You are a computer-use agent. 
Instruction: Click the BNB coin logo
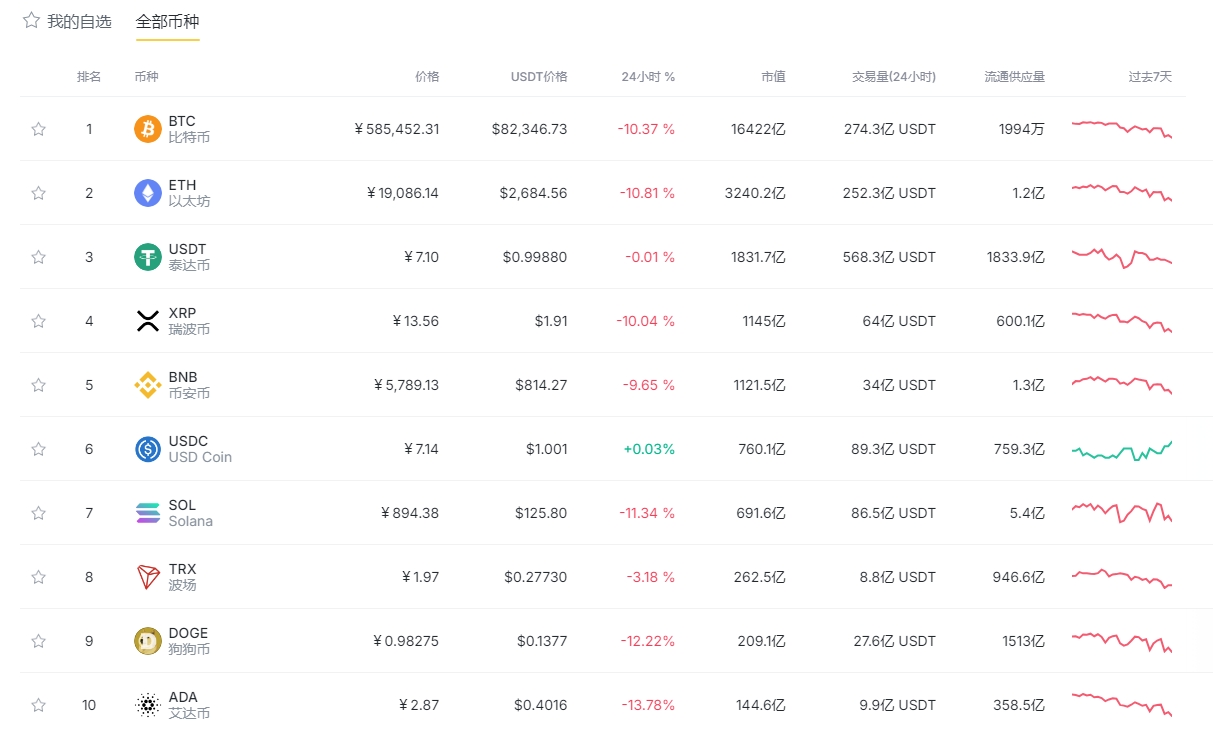click(x=148, y=385)
